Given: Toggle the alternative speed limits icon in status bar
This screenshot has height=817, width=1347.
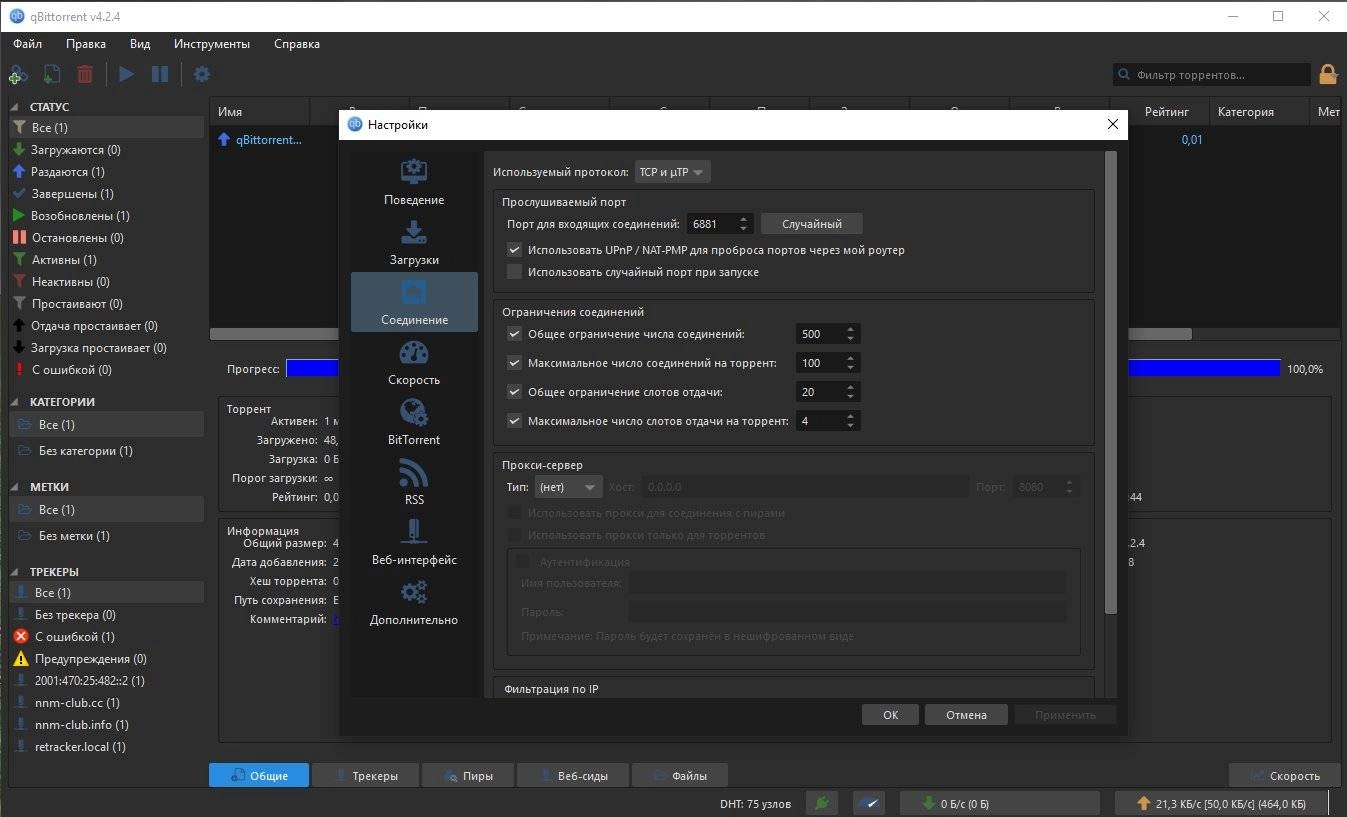Looking at the screenshot, I should [x=869, y=803].
